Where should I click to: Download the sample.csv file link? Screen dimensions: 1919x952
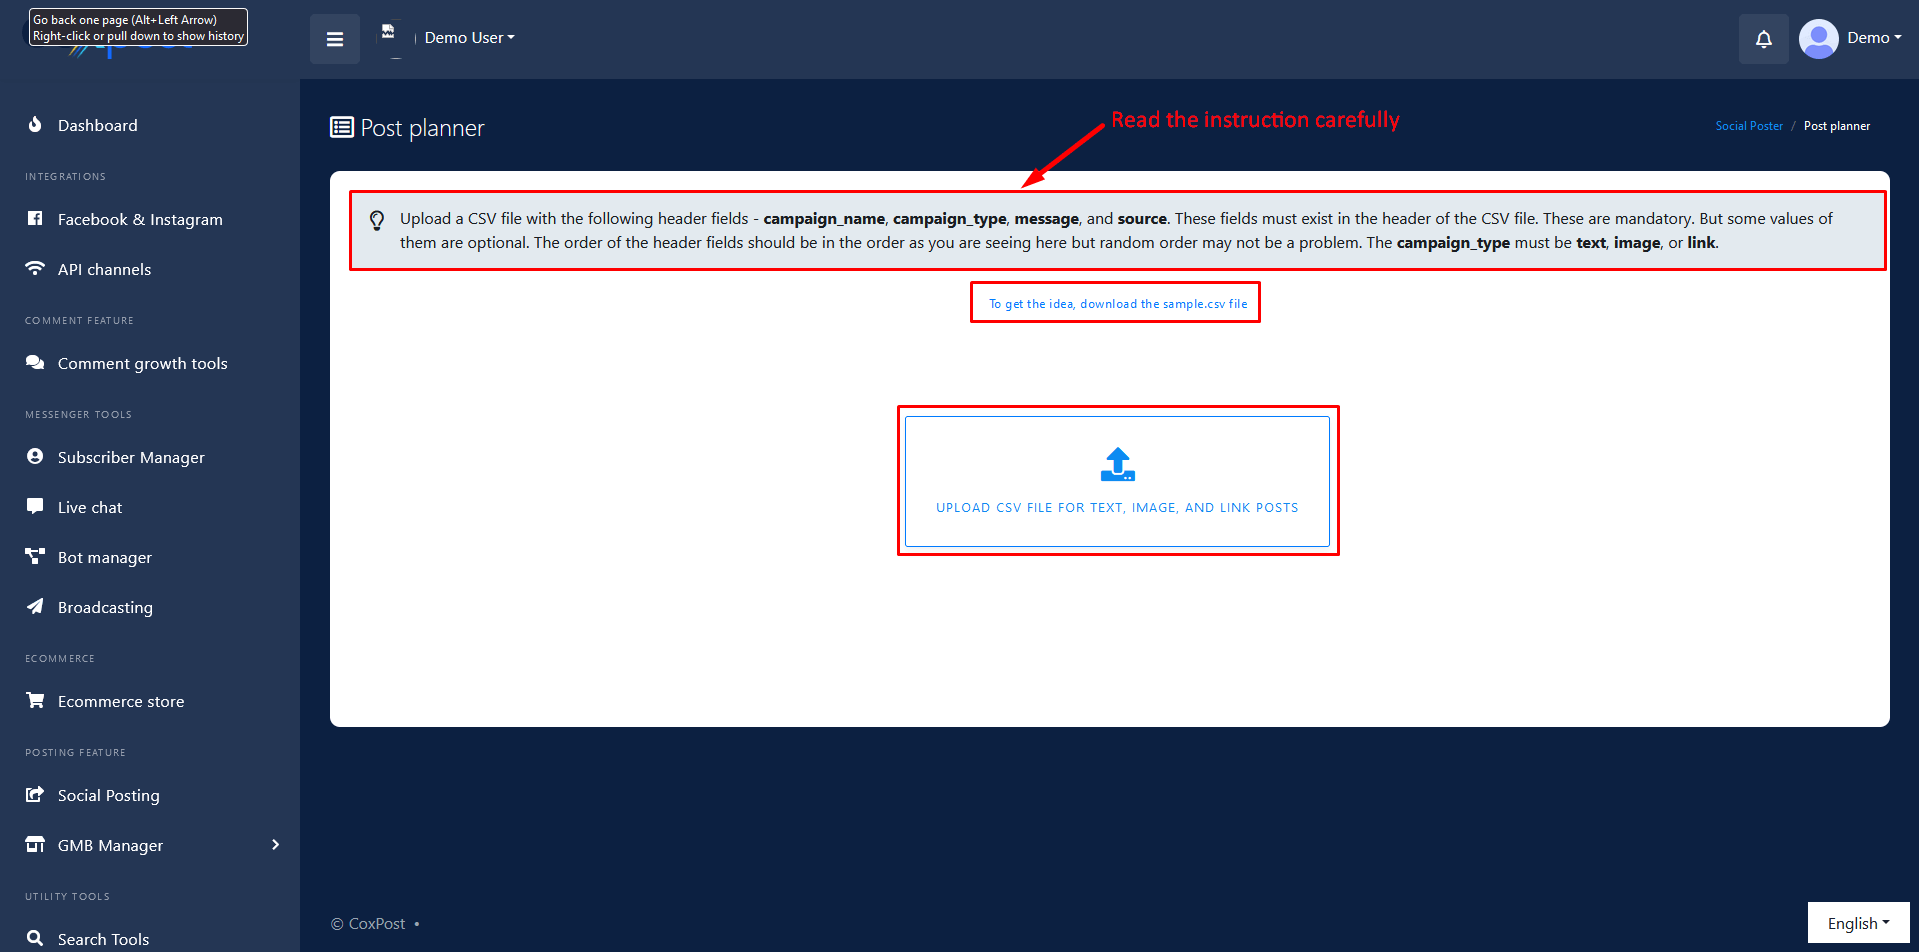tap(1117, 304)
